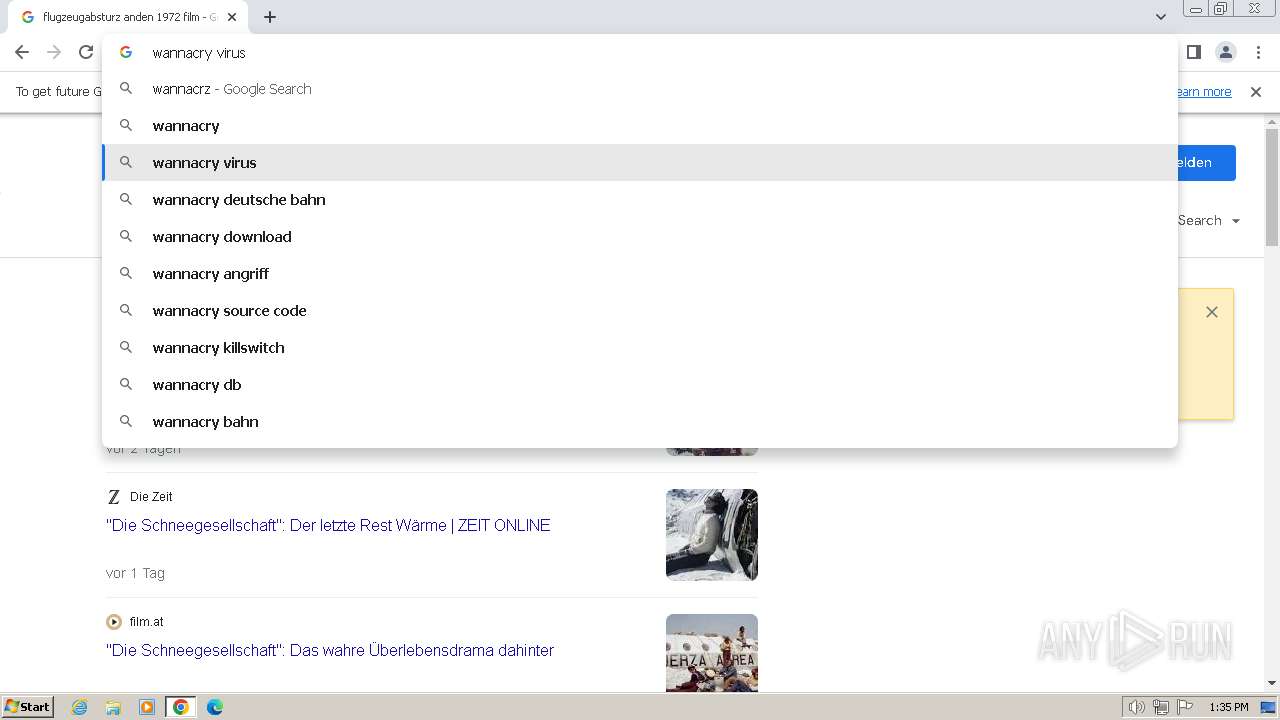
Task: Click the system clock showing 1:35 PM
Action: point(1229,707)
